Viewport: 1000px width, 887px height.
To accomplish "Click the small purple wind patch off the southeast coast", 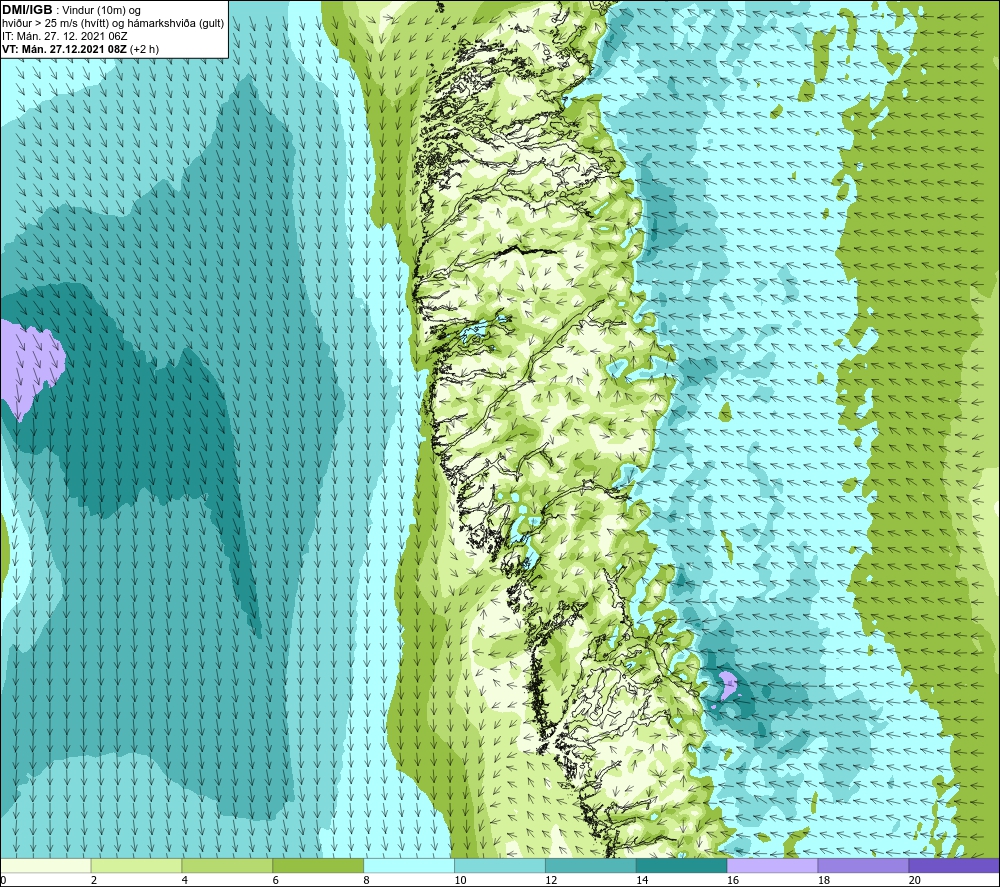I will [728, 685].
